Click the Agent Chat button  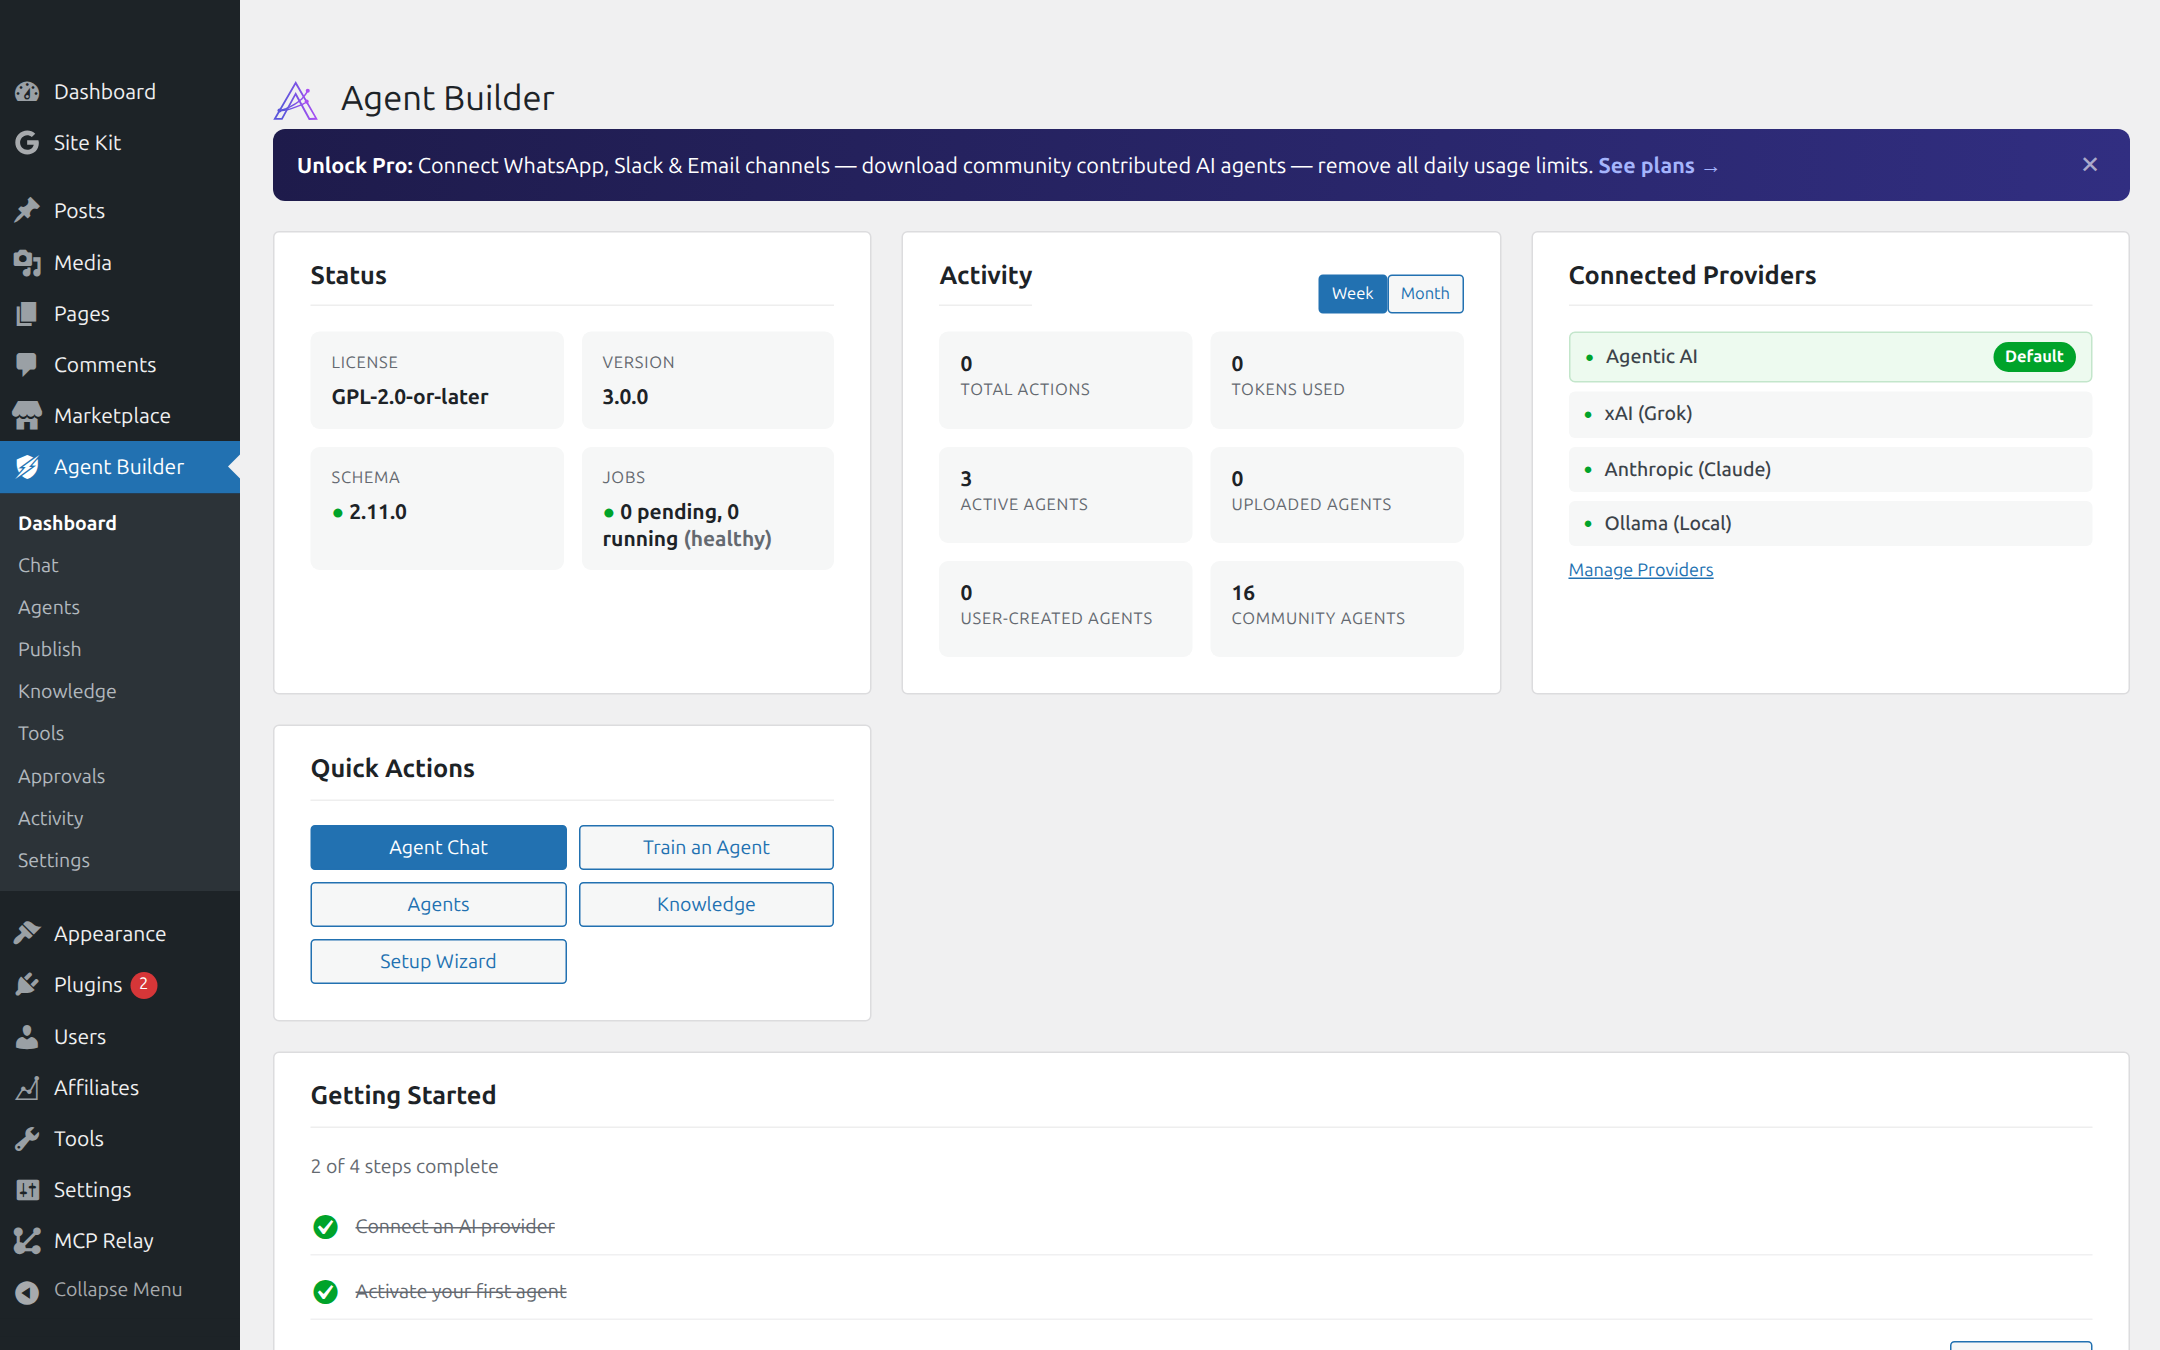point(438,848)
